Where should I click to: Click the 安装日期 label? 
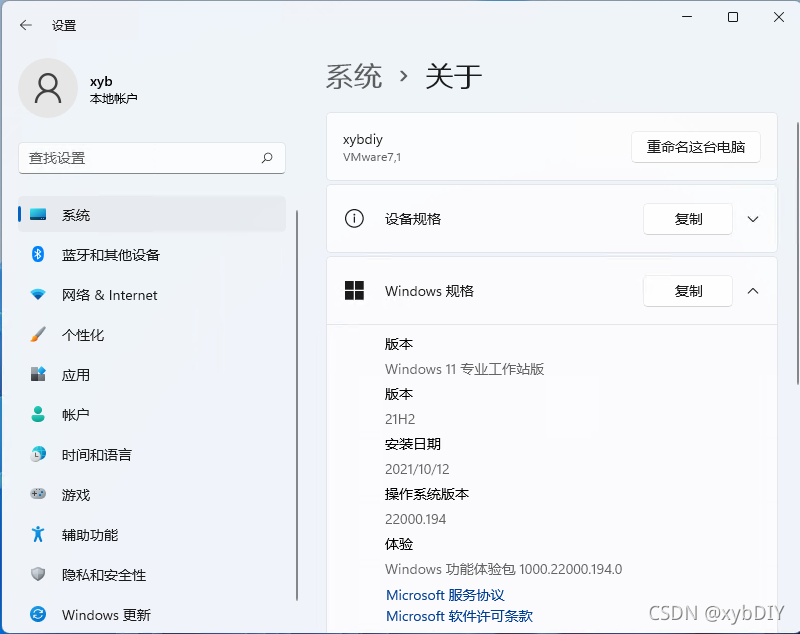(x=413, y=444)
